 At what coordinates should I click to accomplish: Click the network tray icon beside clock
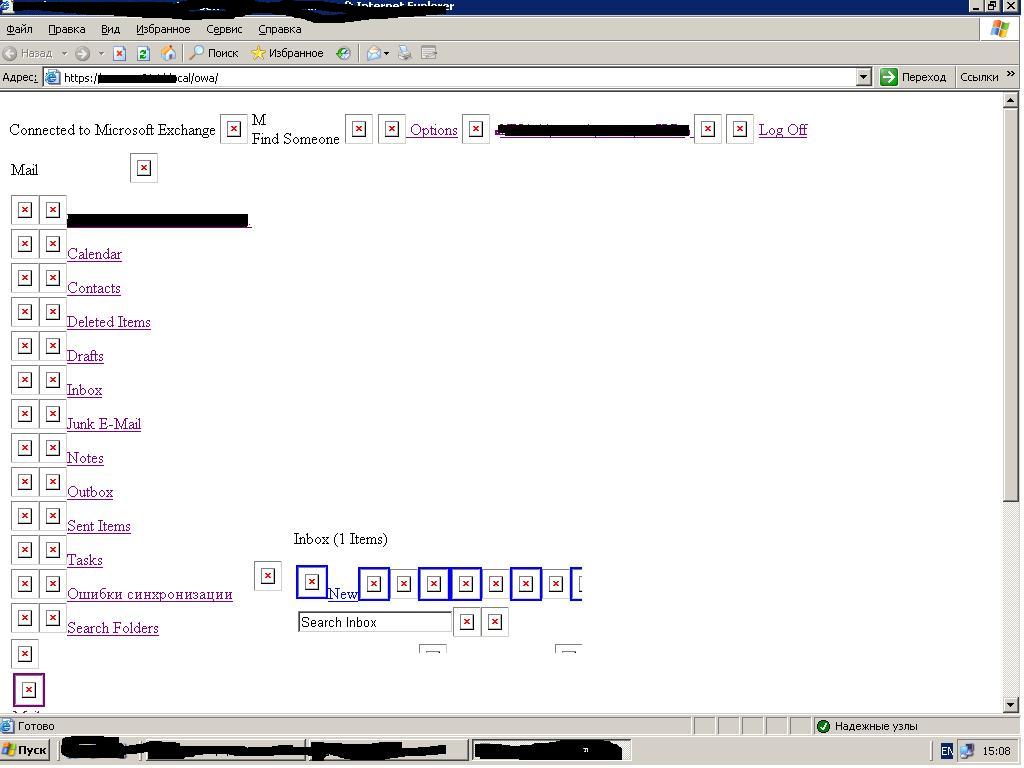click(967, 751)
